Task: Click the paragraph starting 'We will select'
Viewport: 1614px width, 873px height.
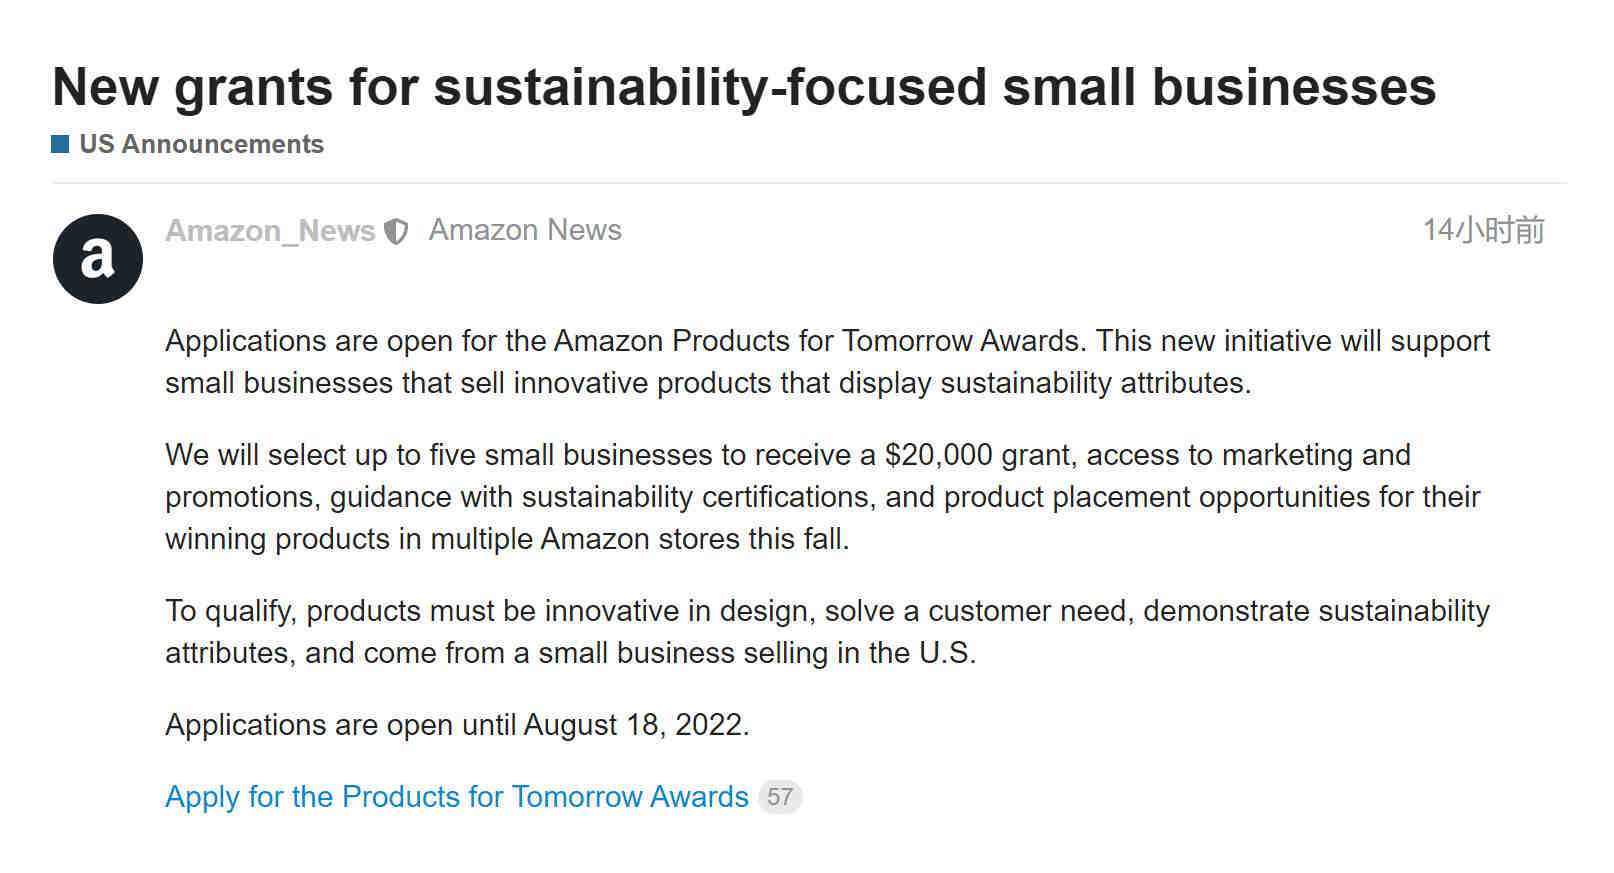Action: tap(822, 497)
